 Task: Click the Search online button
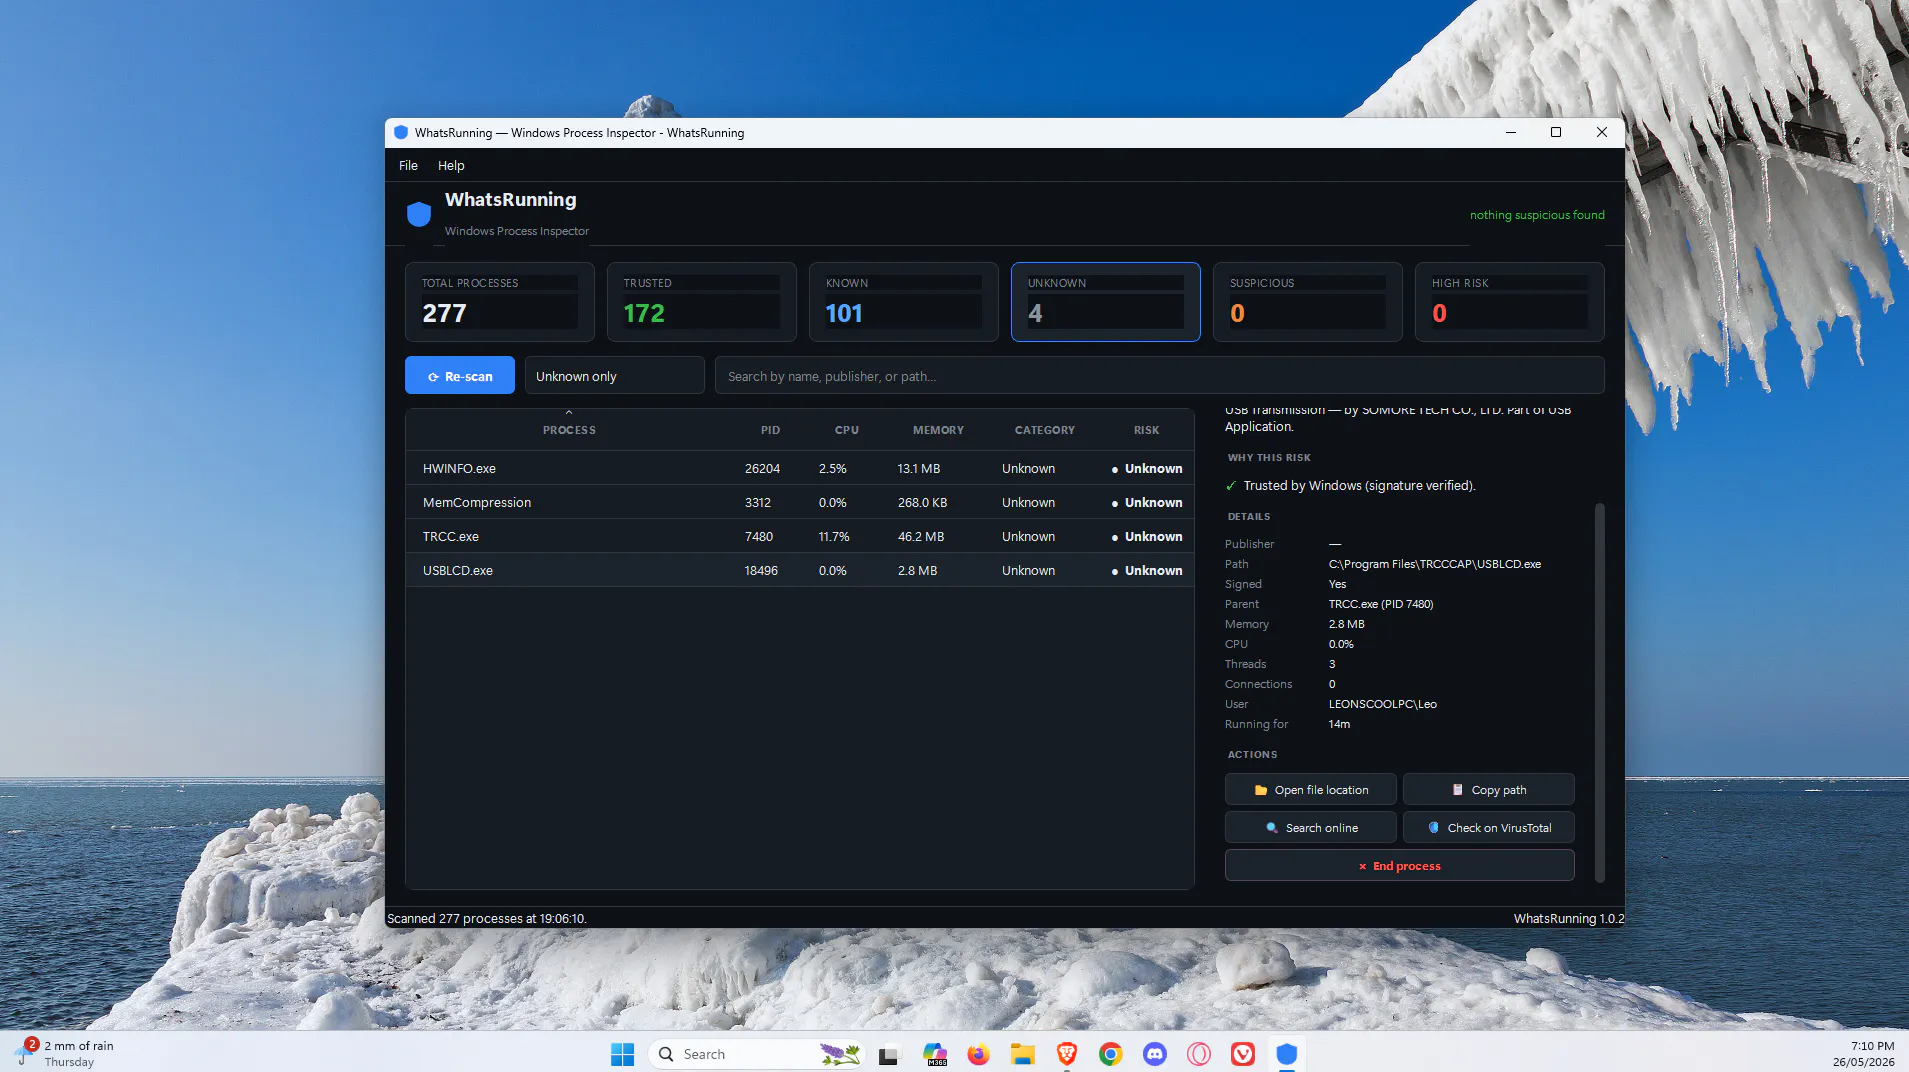click(1311, 827)
